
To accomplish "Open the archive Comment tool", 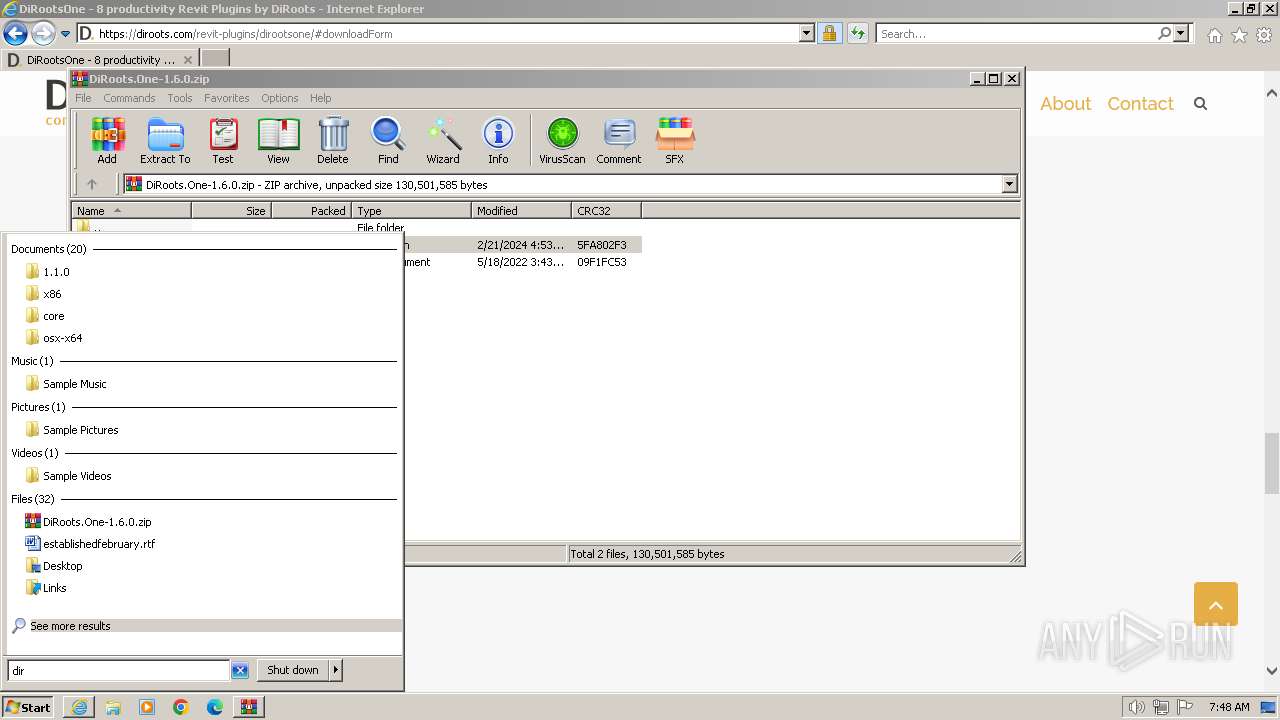I will click(619, 140).
